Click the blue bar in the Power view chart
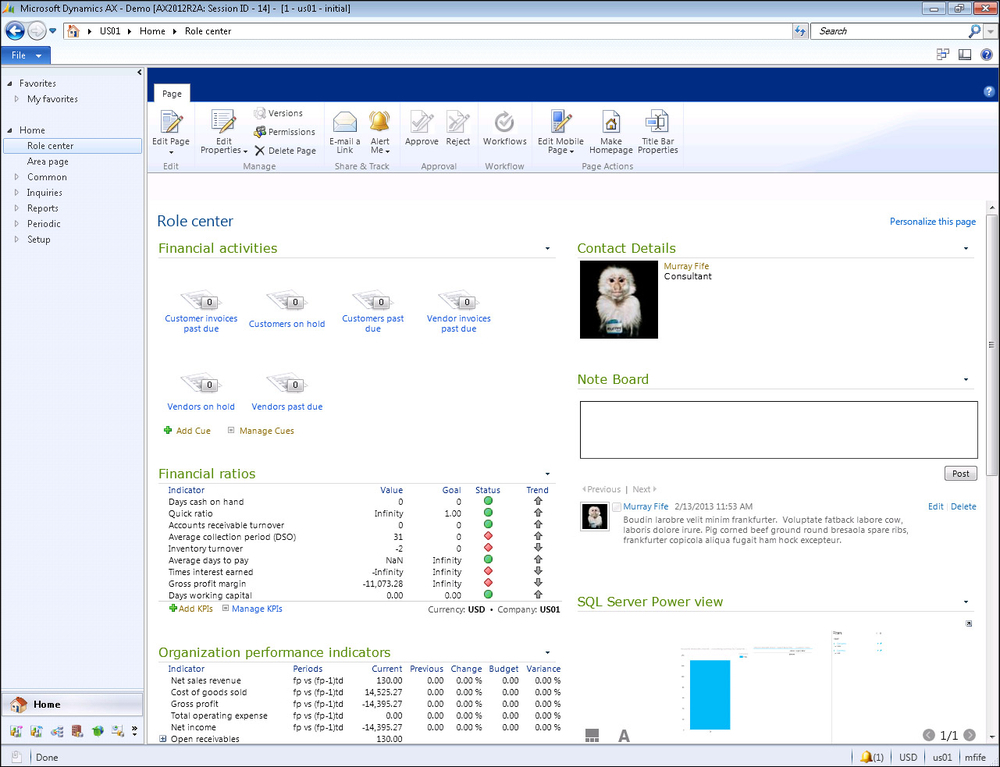This screenshot has width=1000, height=767. click(x=710, y=695)
